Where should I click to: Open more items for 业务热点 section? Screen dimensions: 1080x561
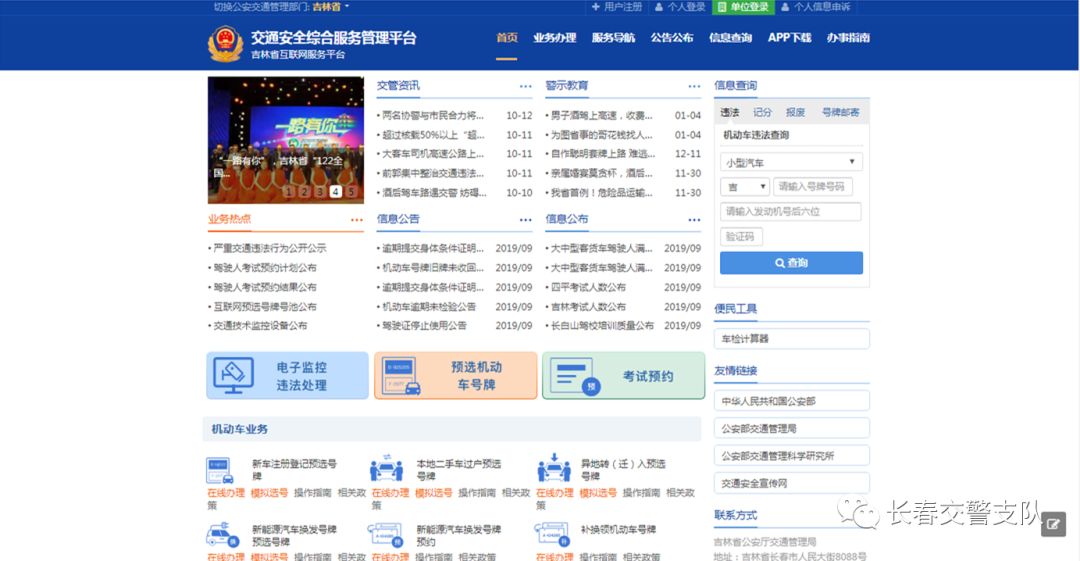(357, 220)
